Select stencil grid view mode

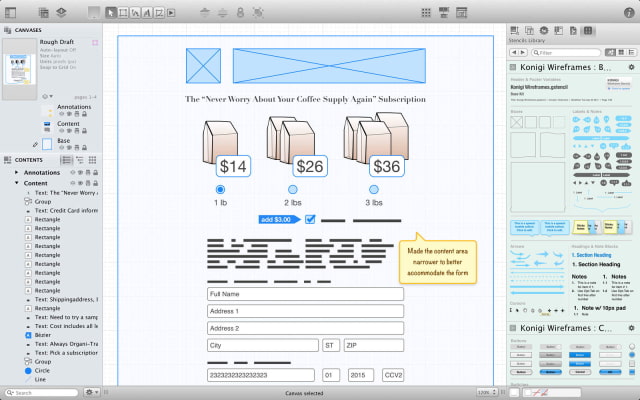(621, 52)
